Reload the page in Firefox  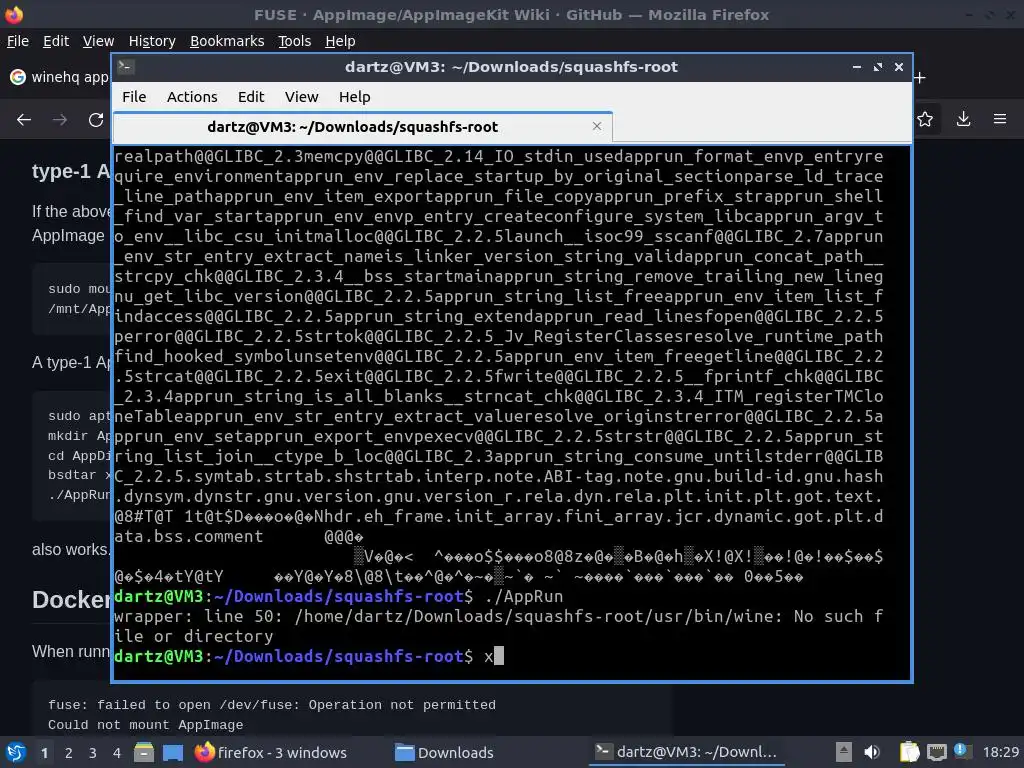(x=96, y=120)
